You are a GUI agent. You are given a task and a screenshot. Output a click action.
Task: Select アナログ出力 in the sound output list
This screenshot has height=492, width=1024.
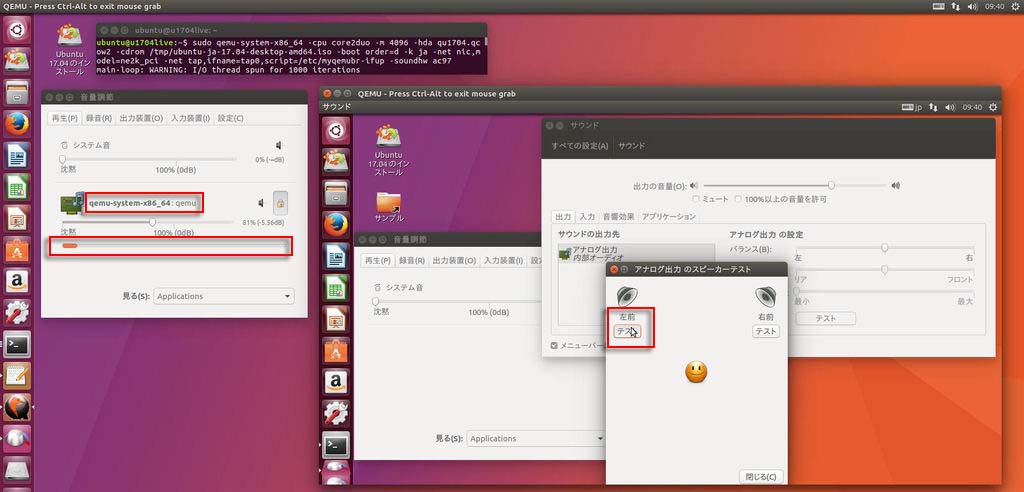coord(636,254)
